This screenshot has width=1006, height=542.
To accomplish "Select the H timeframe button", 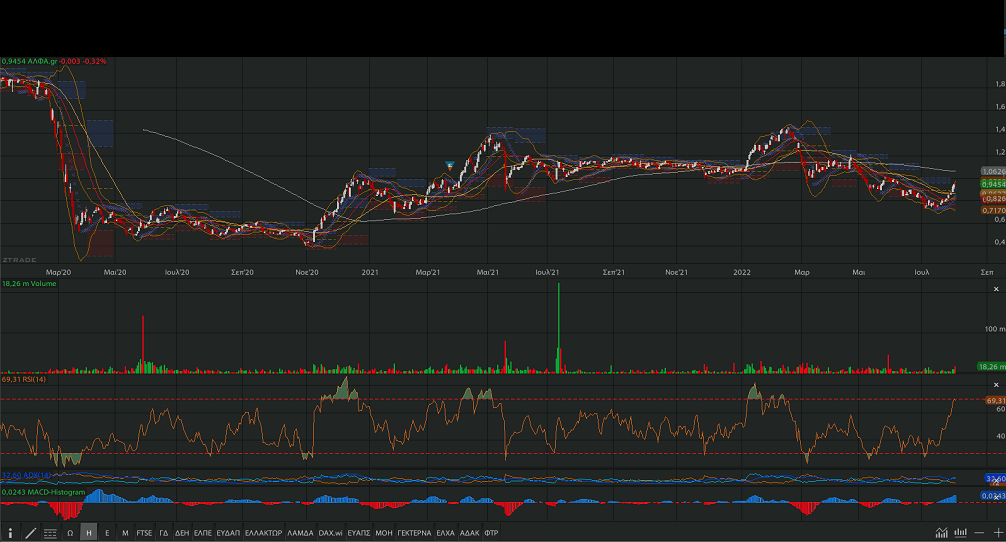I will pyautogui.click(x=89, y=533).
